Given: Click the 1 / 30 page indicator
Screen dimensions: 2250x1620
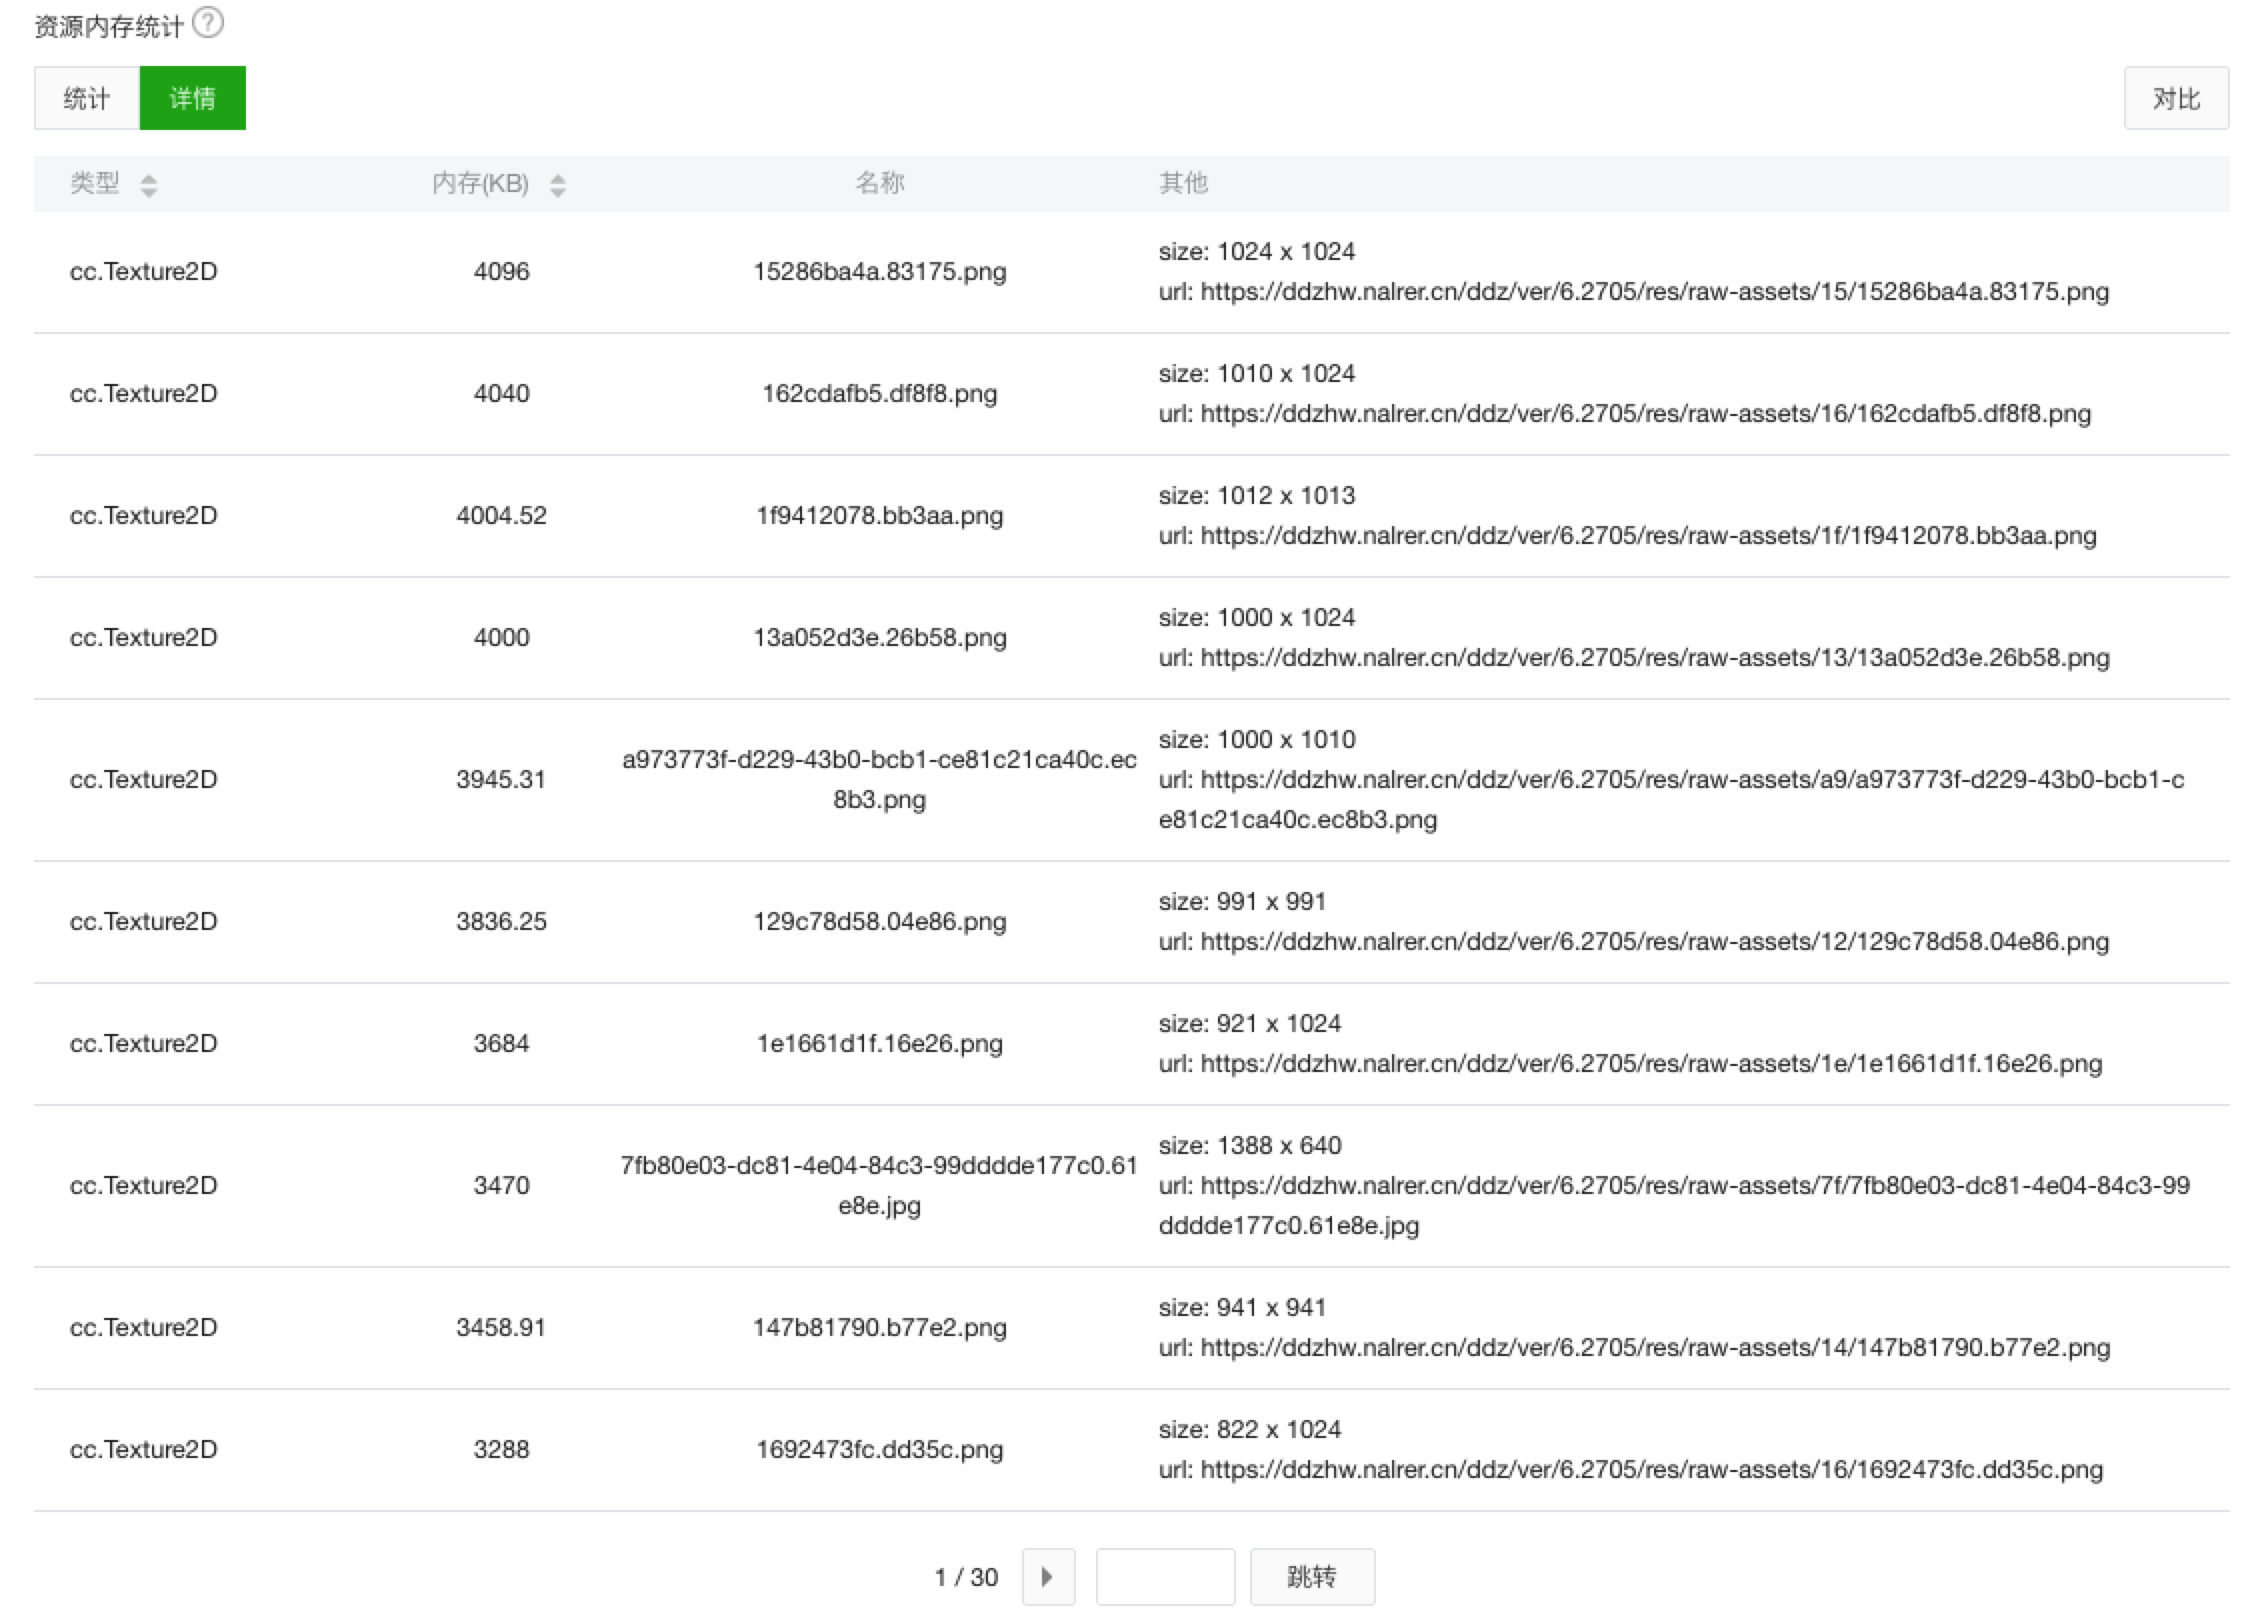Looking at the screenshot, I should 966,1578.
